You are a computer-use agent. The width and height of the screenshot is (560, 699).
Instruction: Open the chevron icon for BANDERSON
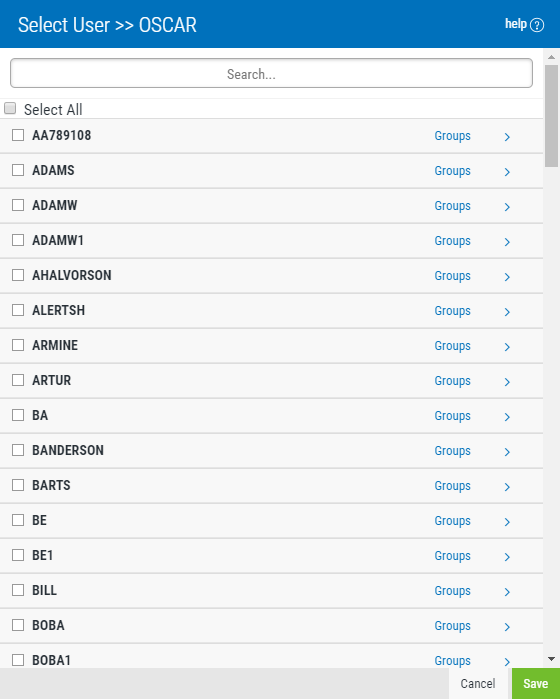pos(507,452)
